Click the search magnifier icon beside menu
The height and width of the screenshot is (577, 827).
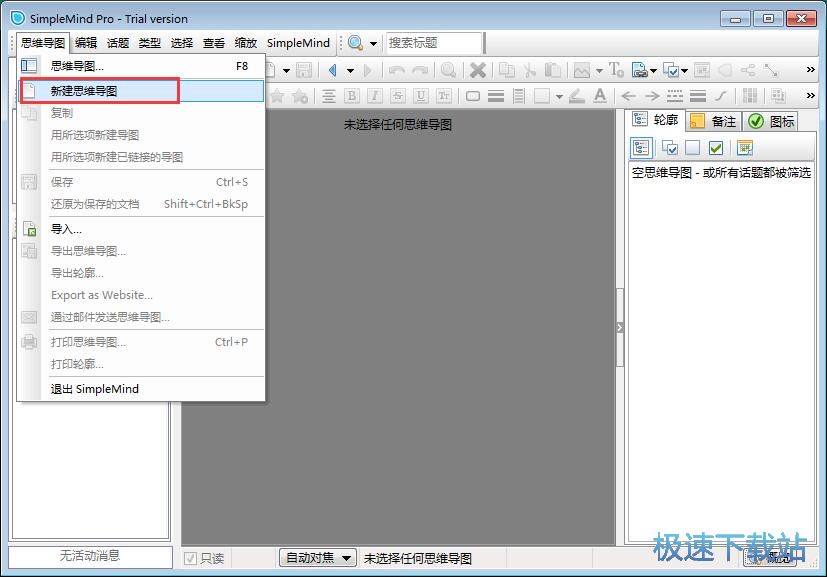pyautogui.click(x=356, y=43)
